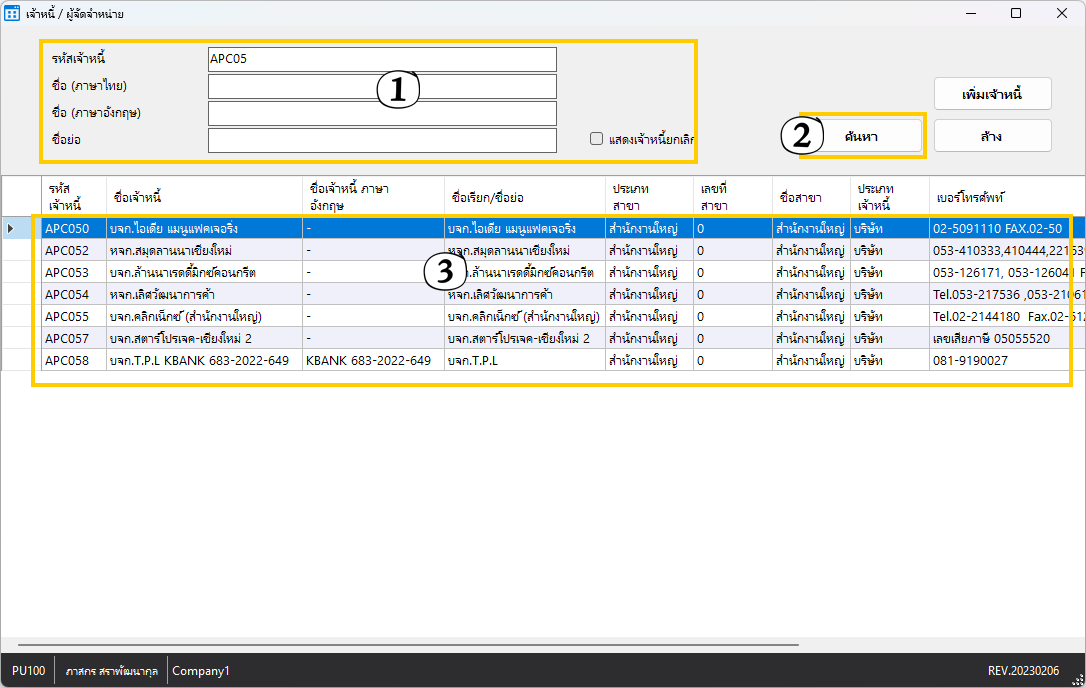The height and width of the screenshot is (688, 1086).
Task: Click the ชื่อ (ภาษาอังกฤษ) text field
Action: point(382,113)
